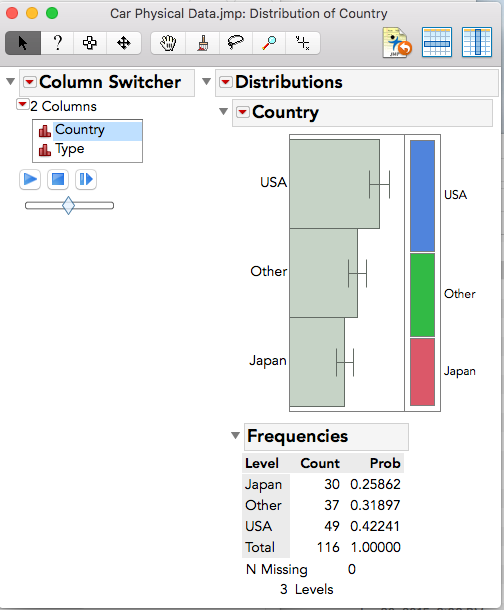Step to the next column
The image size is (504, 610).
pos(86,179)
